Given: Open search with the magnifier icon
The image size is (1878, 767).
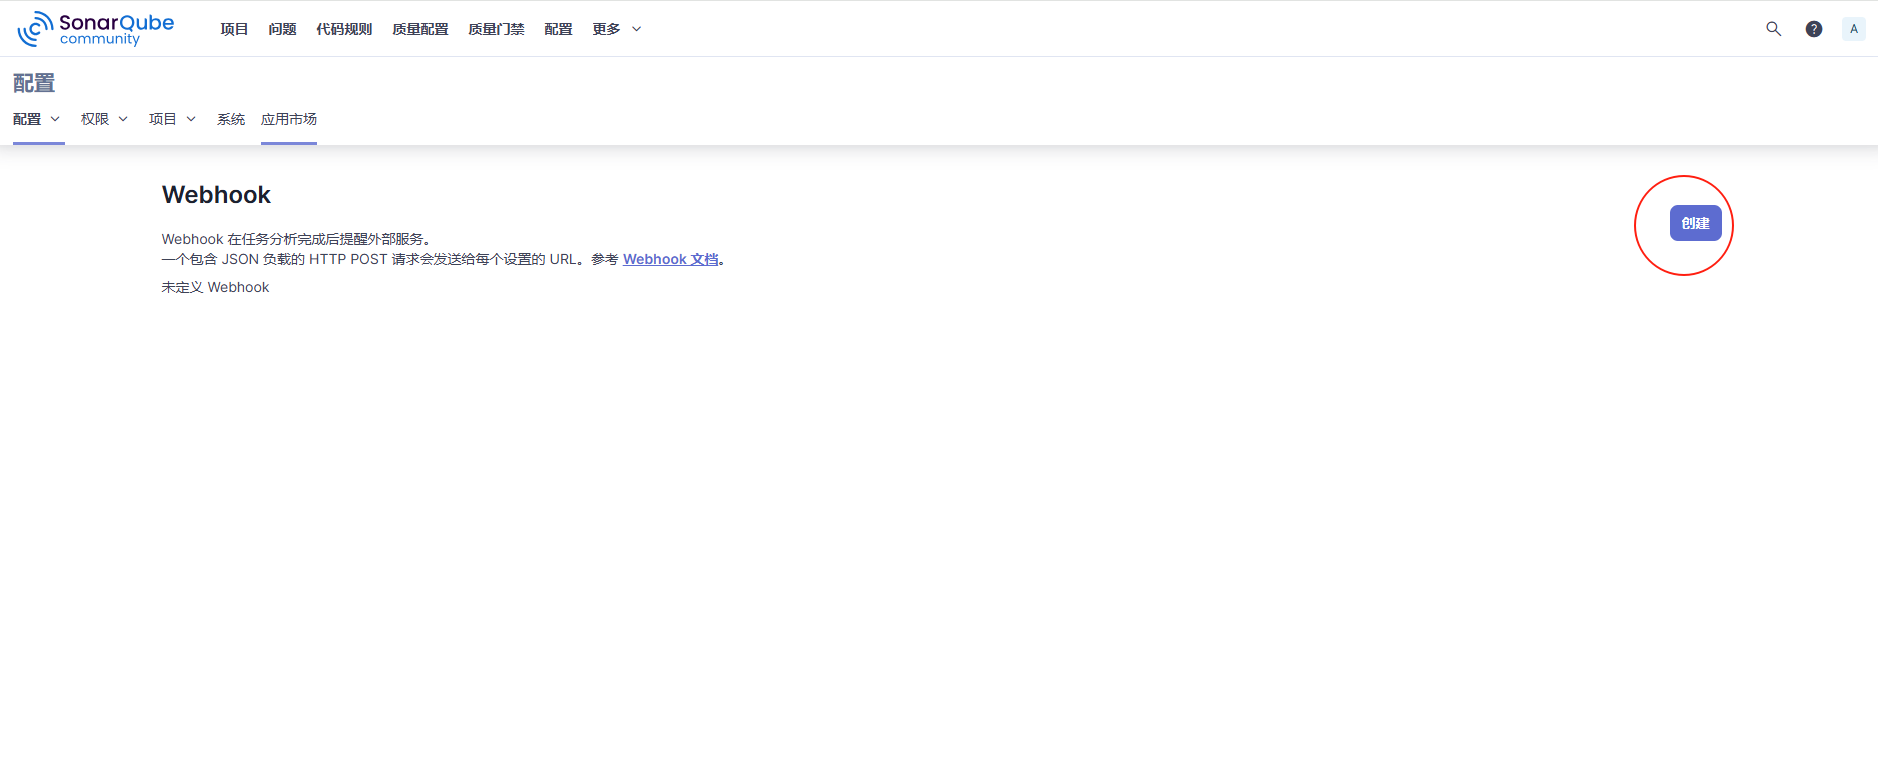Looking at the screenshot, I should tap(1773, 29).
